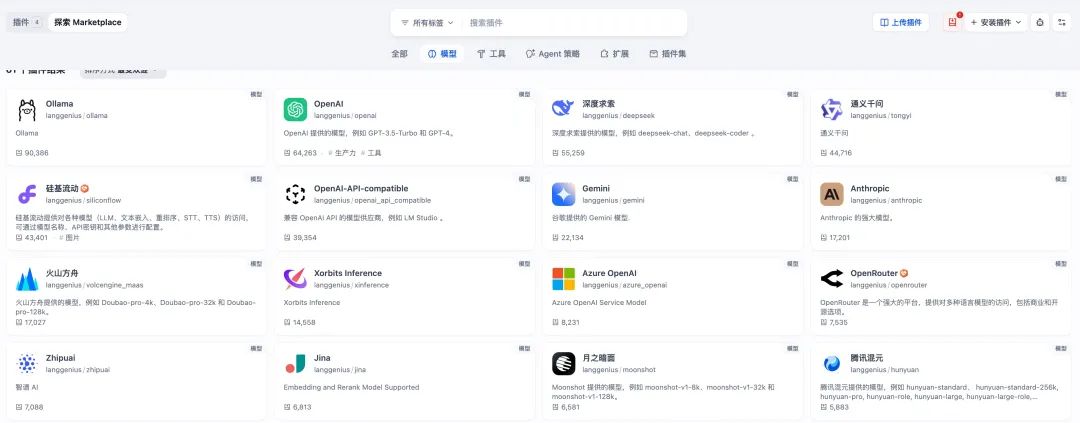Expand the 安装插件 dropdown
This screenshot has width=1080, height=423.
coord(996,22)
